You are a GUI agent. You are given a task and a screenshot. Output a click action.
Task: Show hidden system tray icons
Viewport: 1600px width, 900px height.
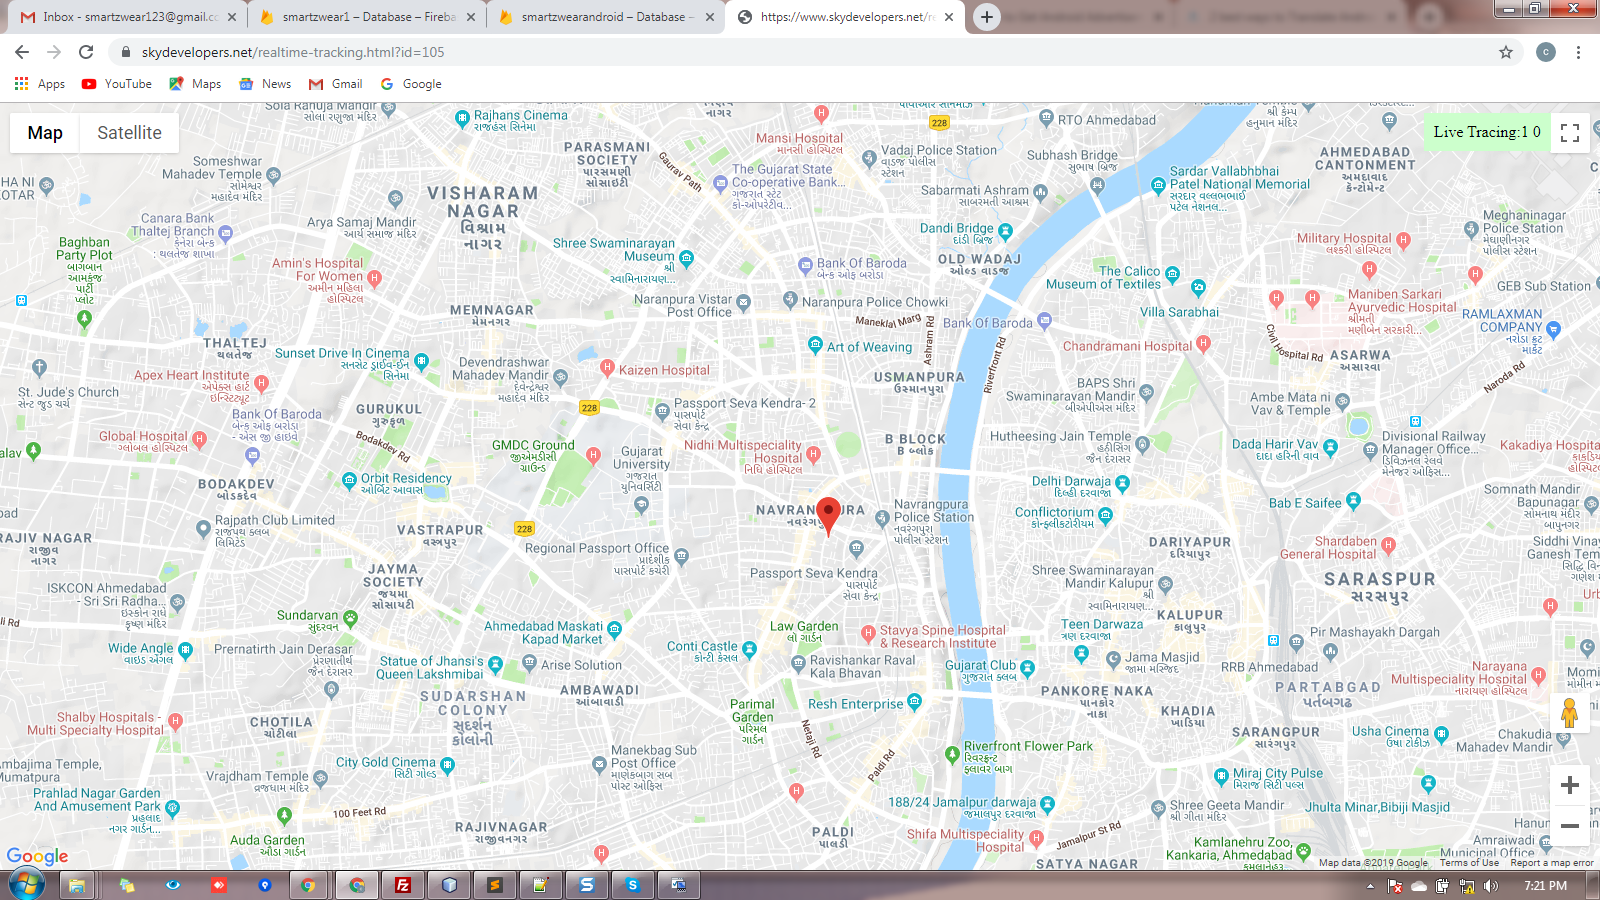(1370, 886)
